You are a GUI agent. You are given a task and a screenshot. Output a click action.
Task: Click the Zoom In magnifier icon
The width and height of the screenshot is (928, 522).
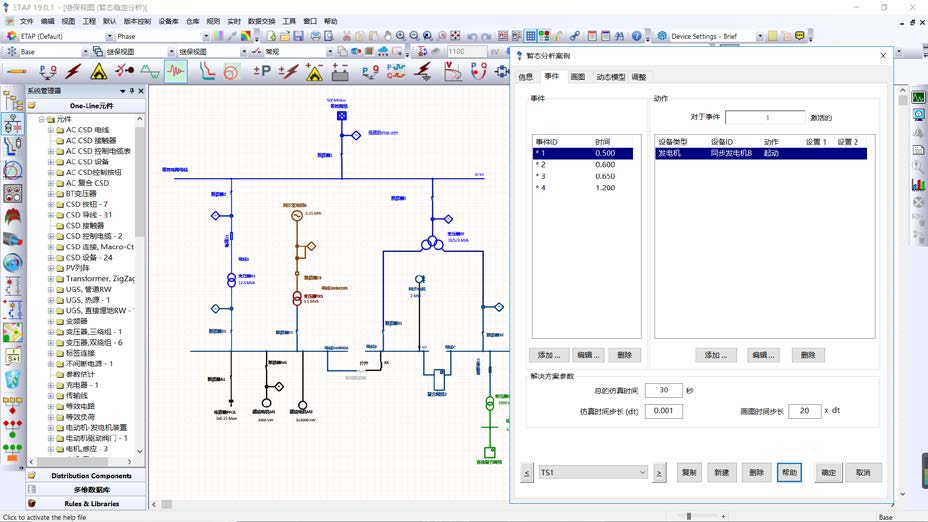(x=400, y=36)
